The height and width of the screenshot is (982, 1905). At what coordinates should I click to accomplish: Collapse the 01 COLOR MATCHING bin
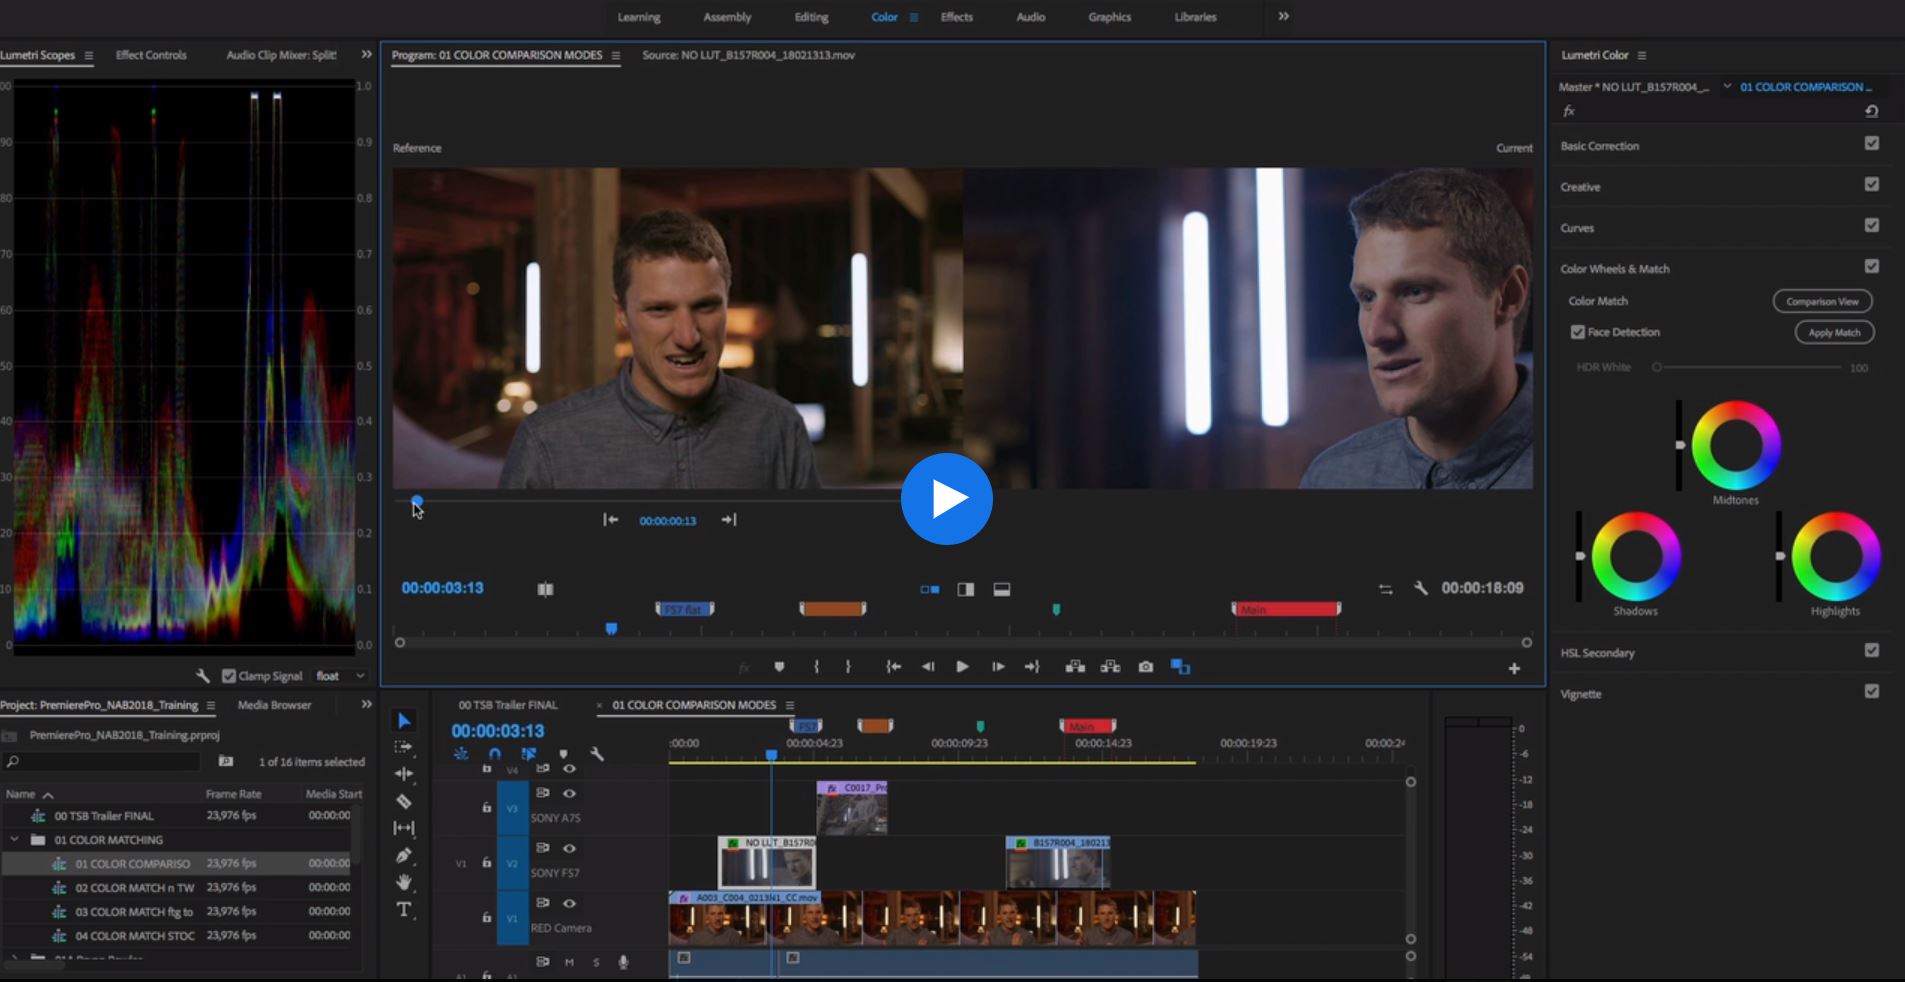(x=15, y=840)
